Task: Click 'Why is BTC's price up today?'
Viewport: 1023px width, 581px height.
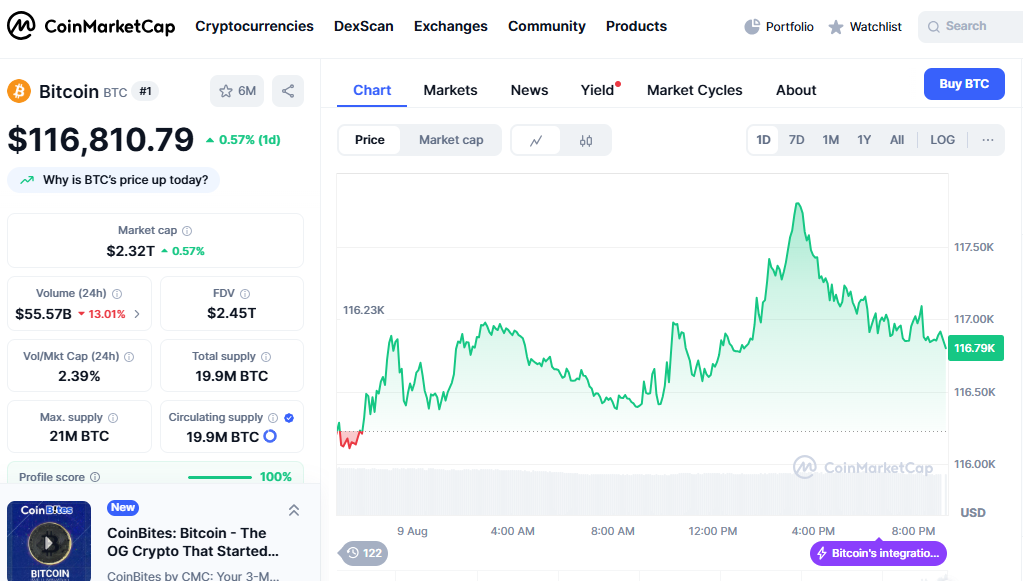Action: [114, 180]
